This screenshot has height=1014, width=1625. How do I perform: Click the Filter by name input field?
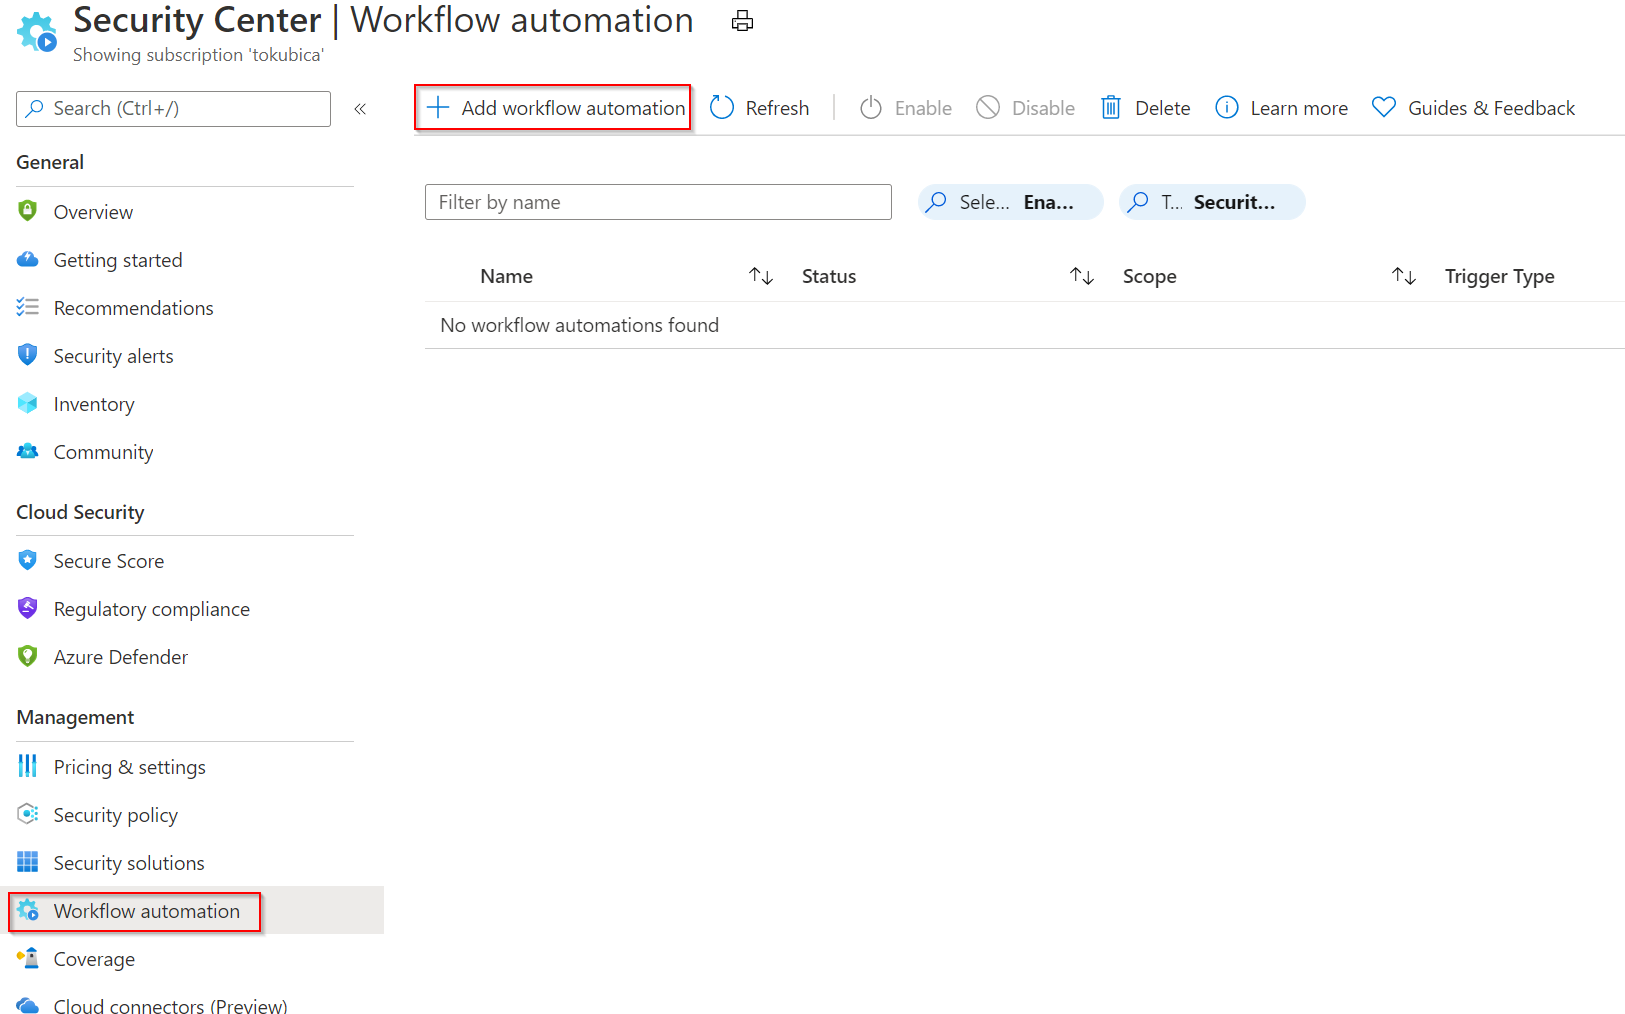click(x=657, y=202)
